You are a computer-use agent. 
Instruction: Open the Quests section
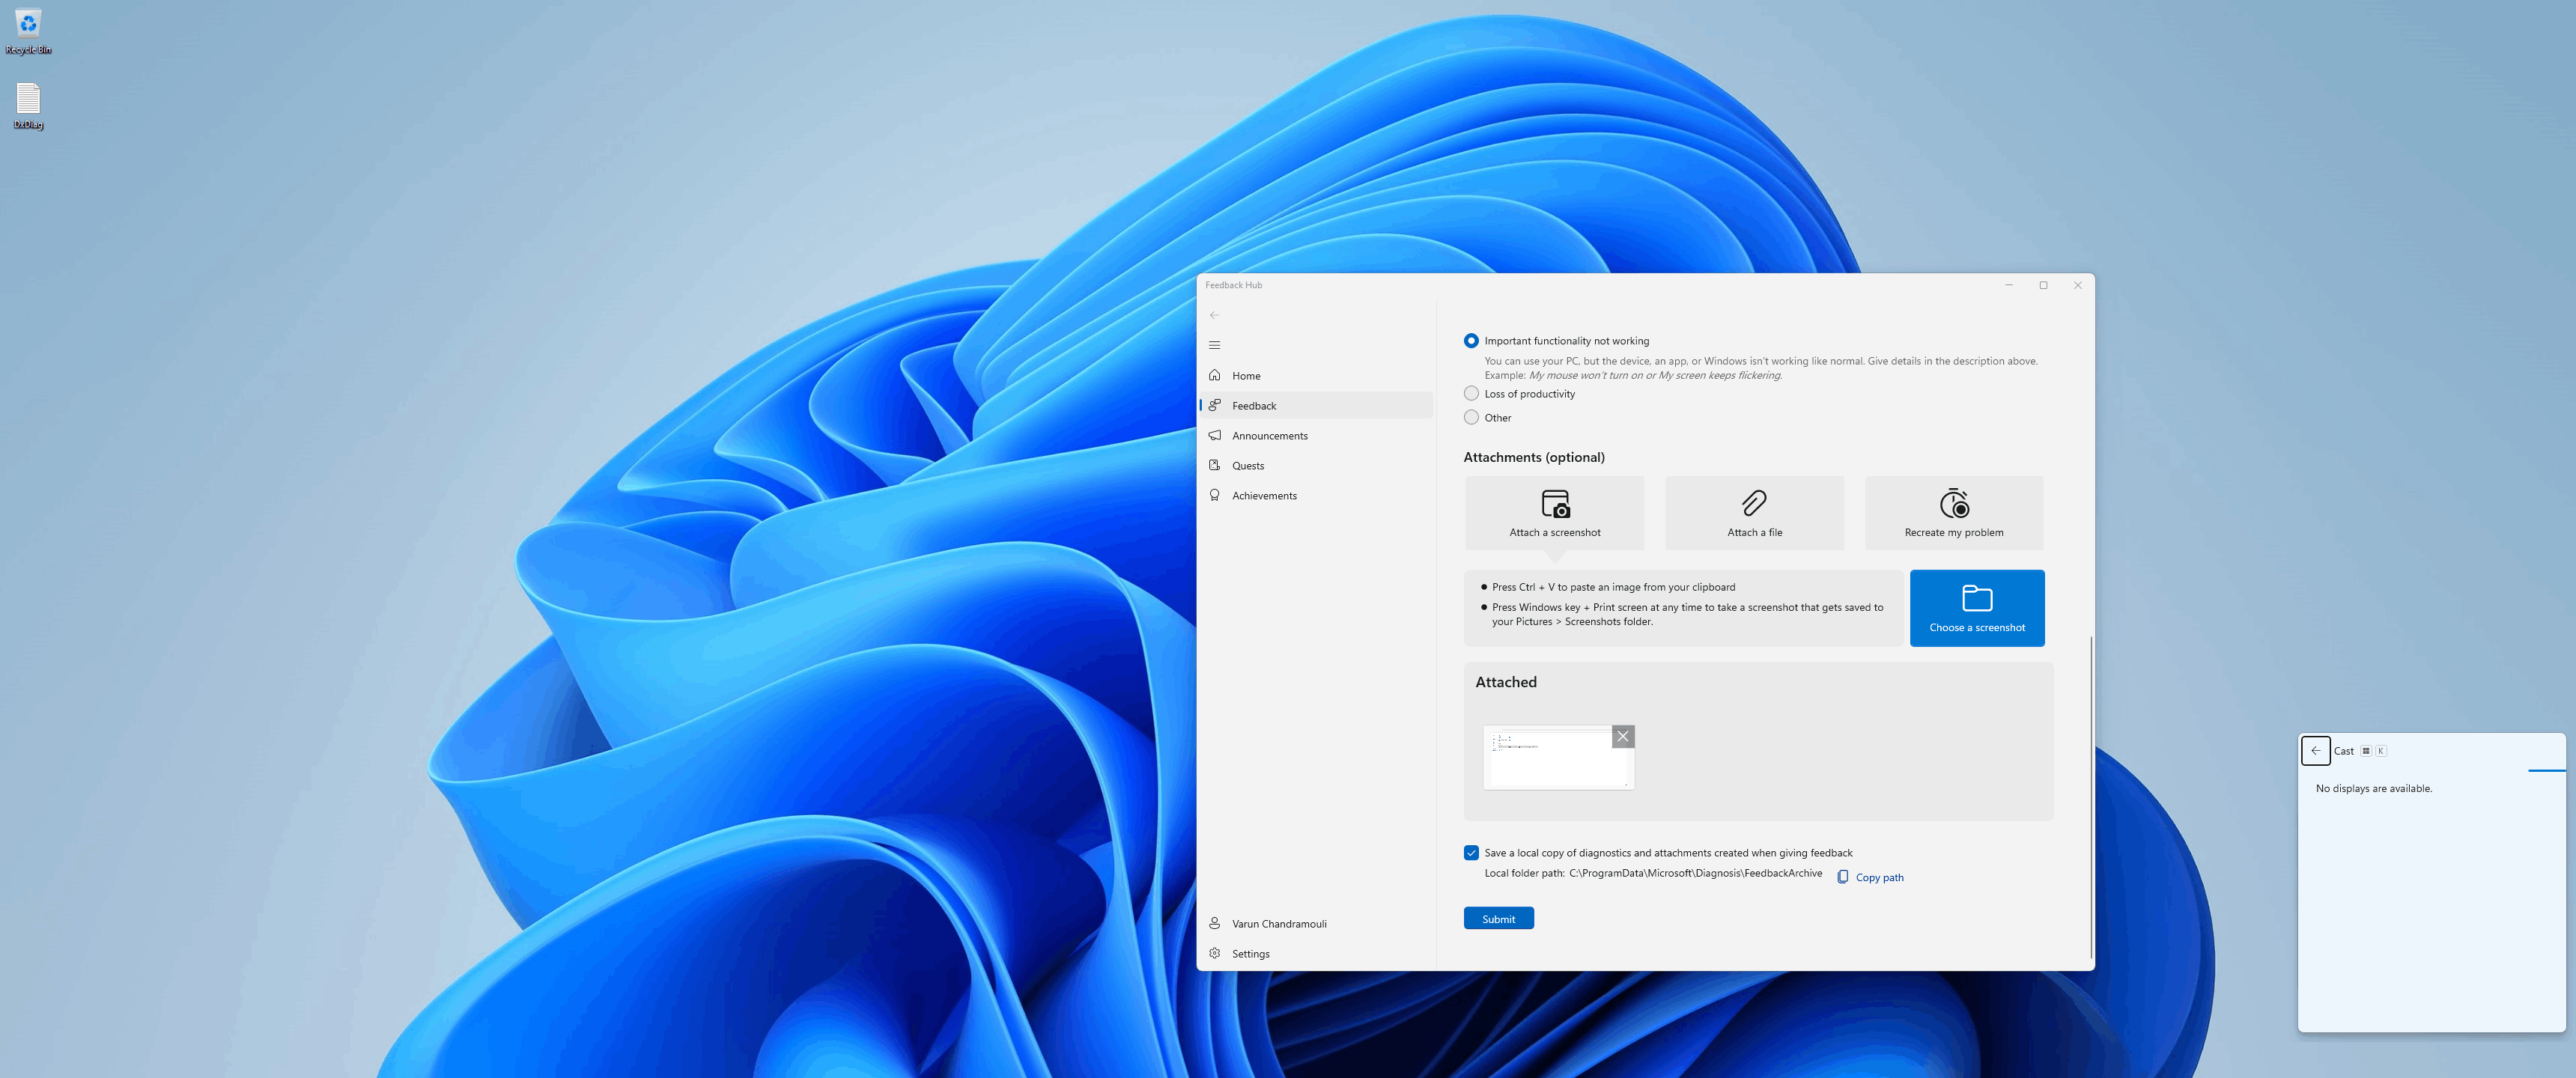click(x=1247, y=466)
